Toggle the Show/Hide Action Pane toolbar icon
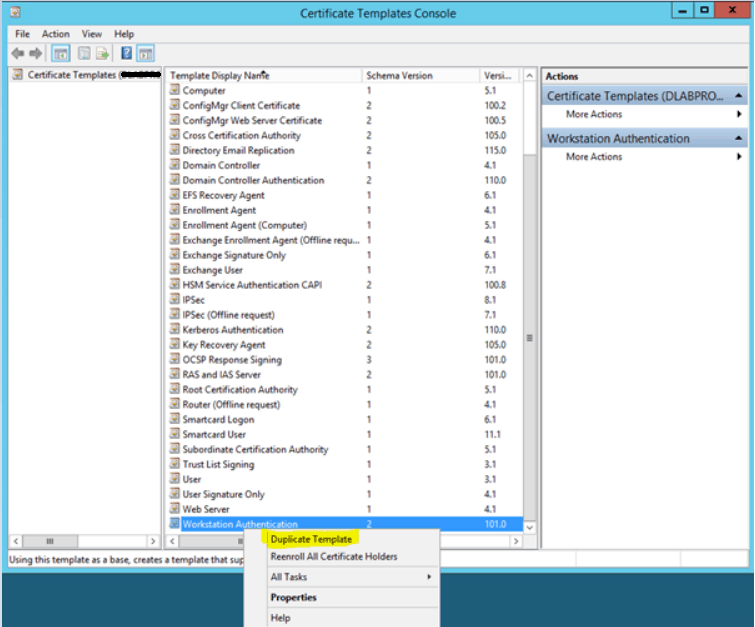This screenshot has height=627, width=755. pyautogui.click(x=145, y=53)
